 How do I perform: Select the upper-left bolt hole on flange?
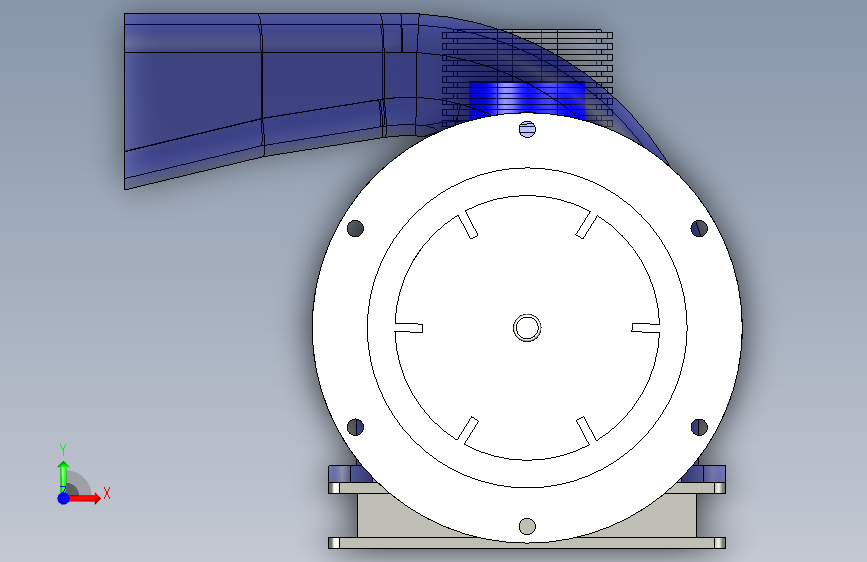click(356, 228)
